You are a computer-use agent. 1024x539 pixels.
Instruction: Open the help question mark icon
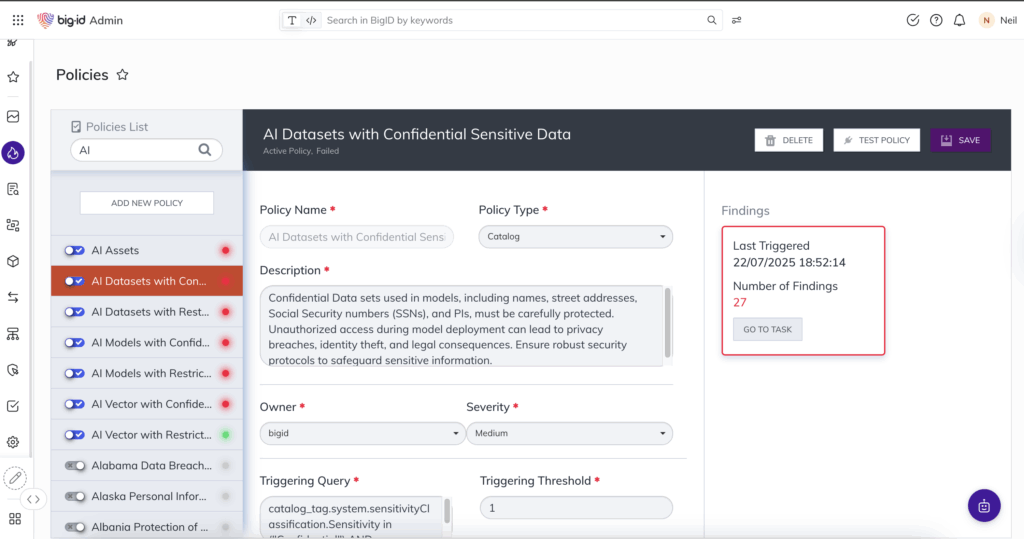[936, 20]
